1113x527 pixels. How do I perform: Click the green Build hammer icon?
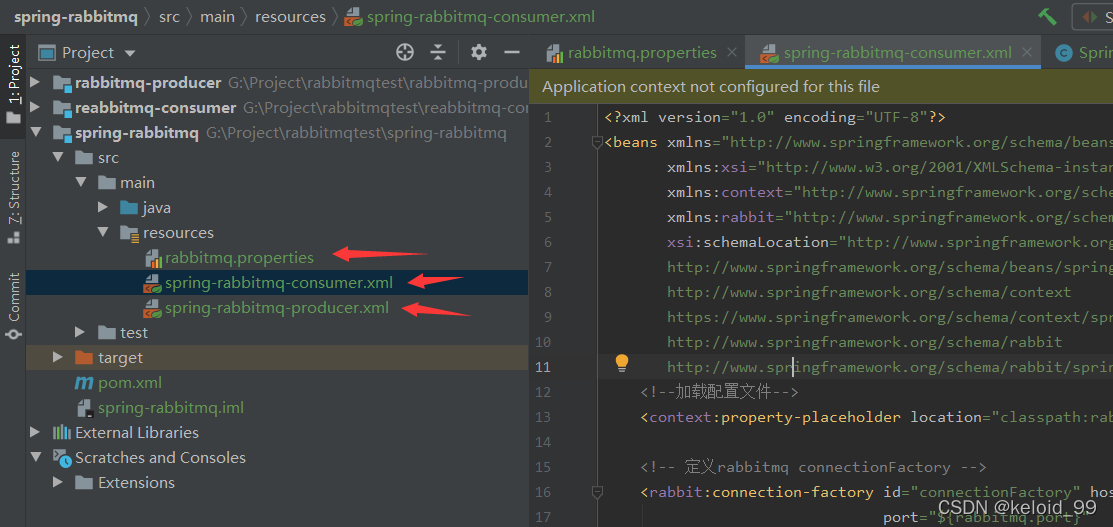tap(1047, 16)
